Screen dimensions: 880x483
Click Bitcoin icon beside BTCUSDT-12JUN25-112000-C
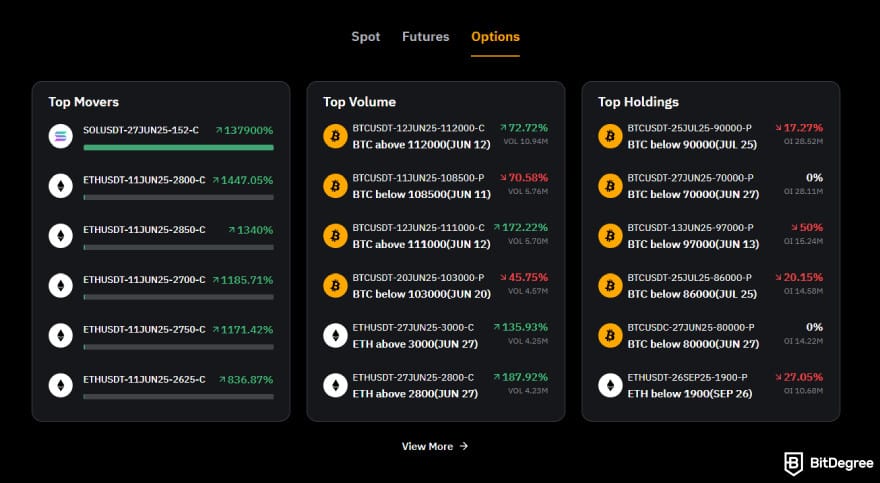click(x=335, y=136)
